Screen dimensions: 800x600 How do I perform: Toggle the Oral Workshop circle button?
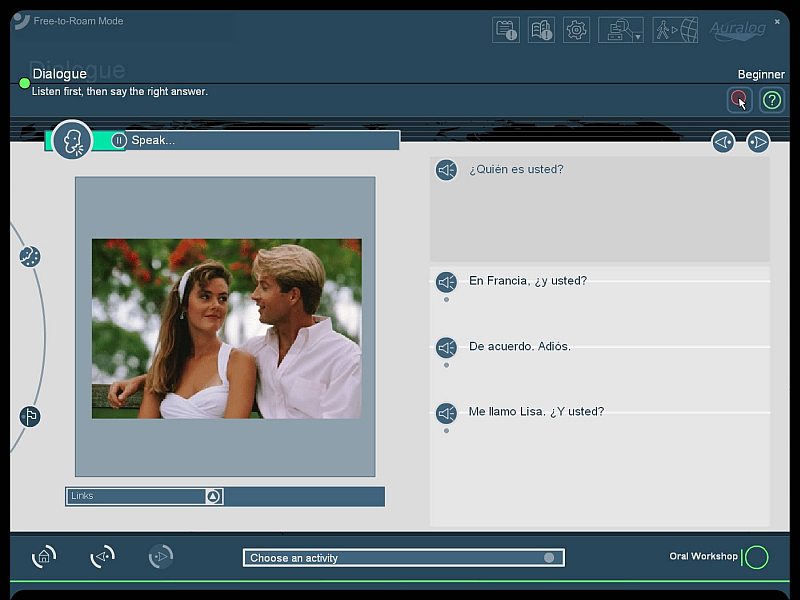(757, 557)
